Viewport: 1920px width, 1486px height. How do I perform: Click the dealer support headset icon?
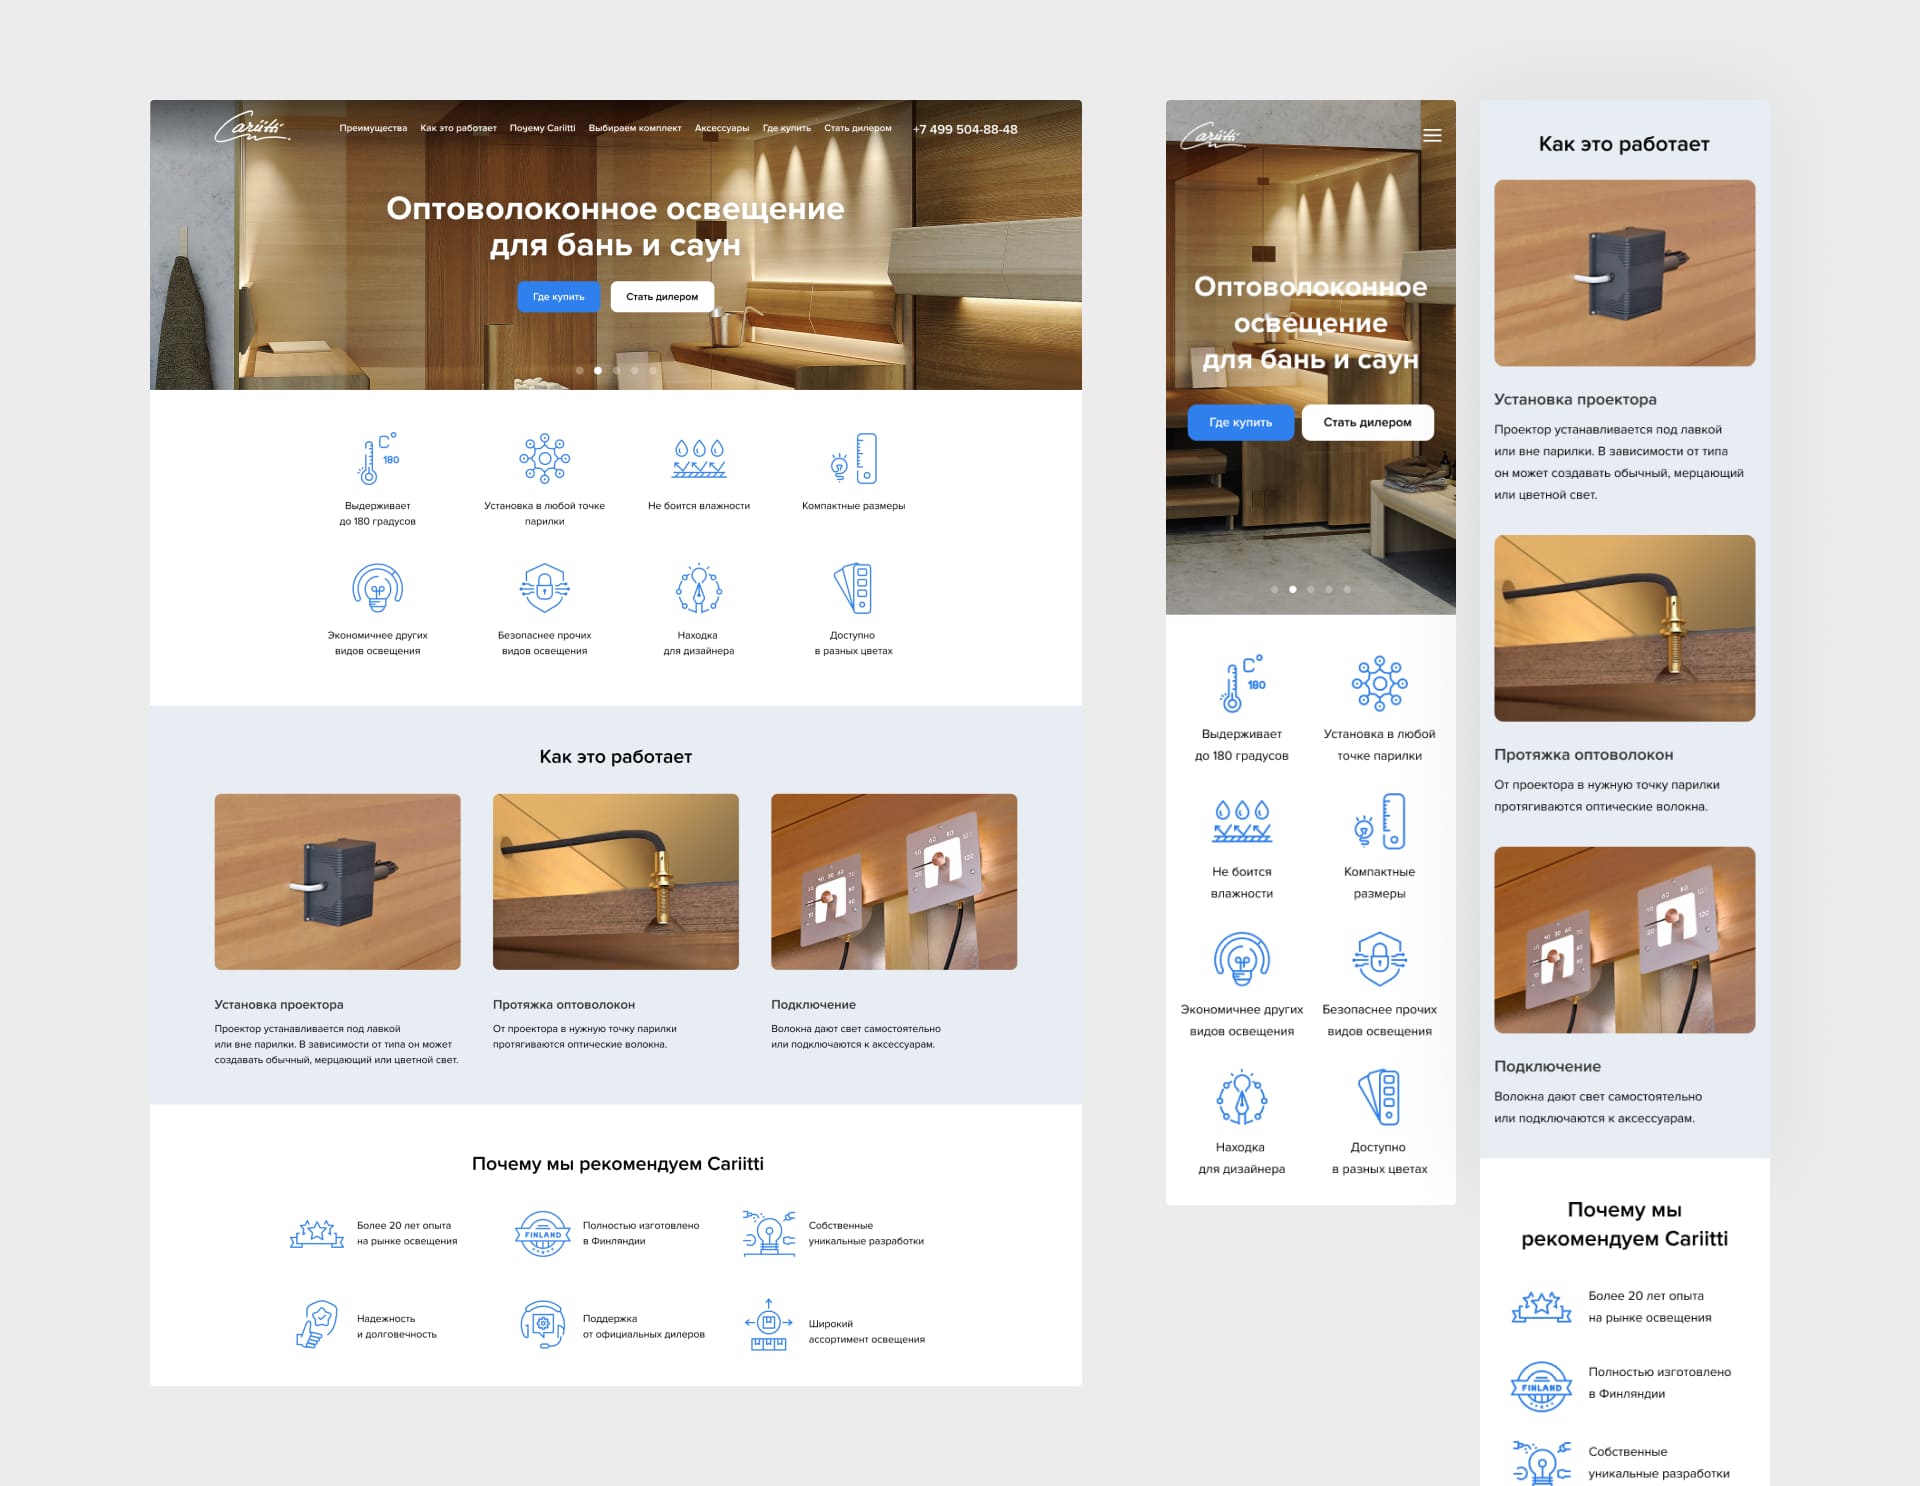click(x=542, y=1325)
